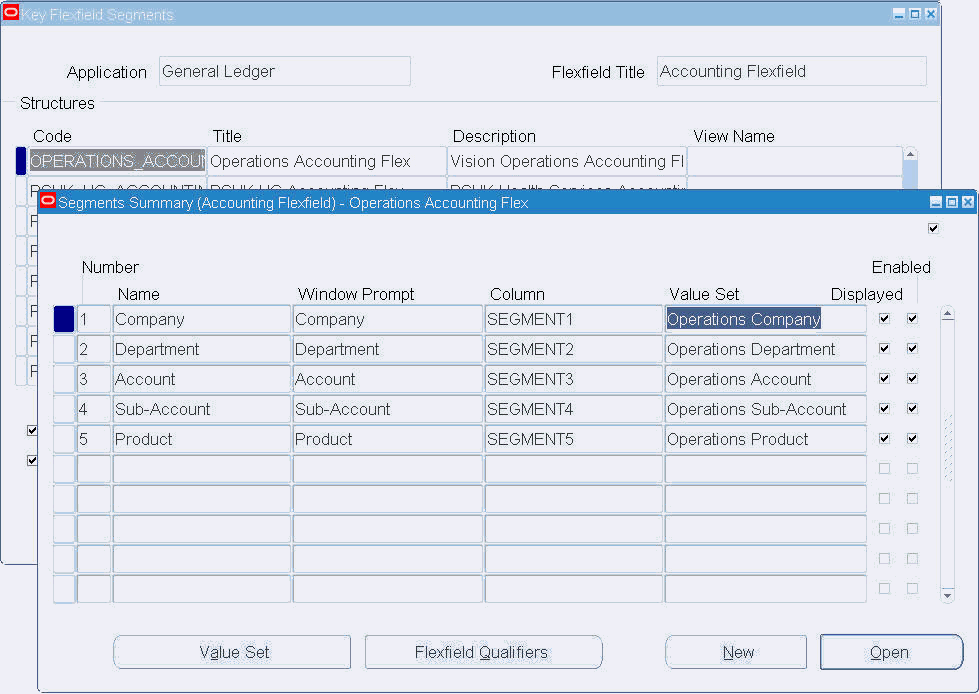Toggle Displayed for the Product segment

884,438
